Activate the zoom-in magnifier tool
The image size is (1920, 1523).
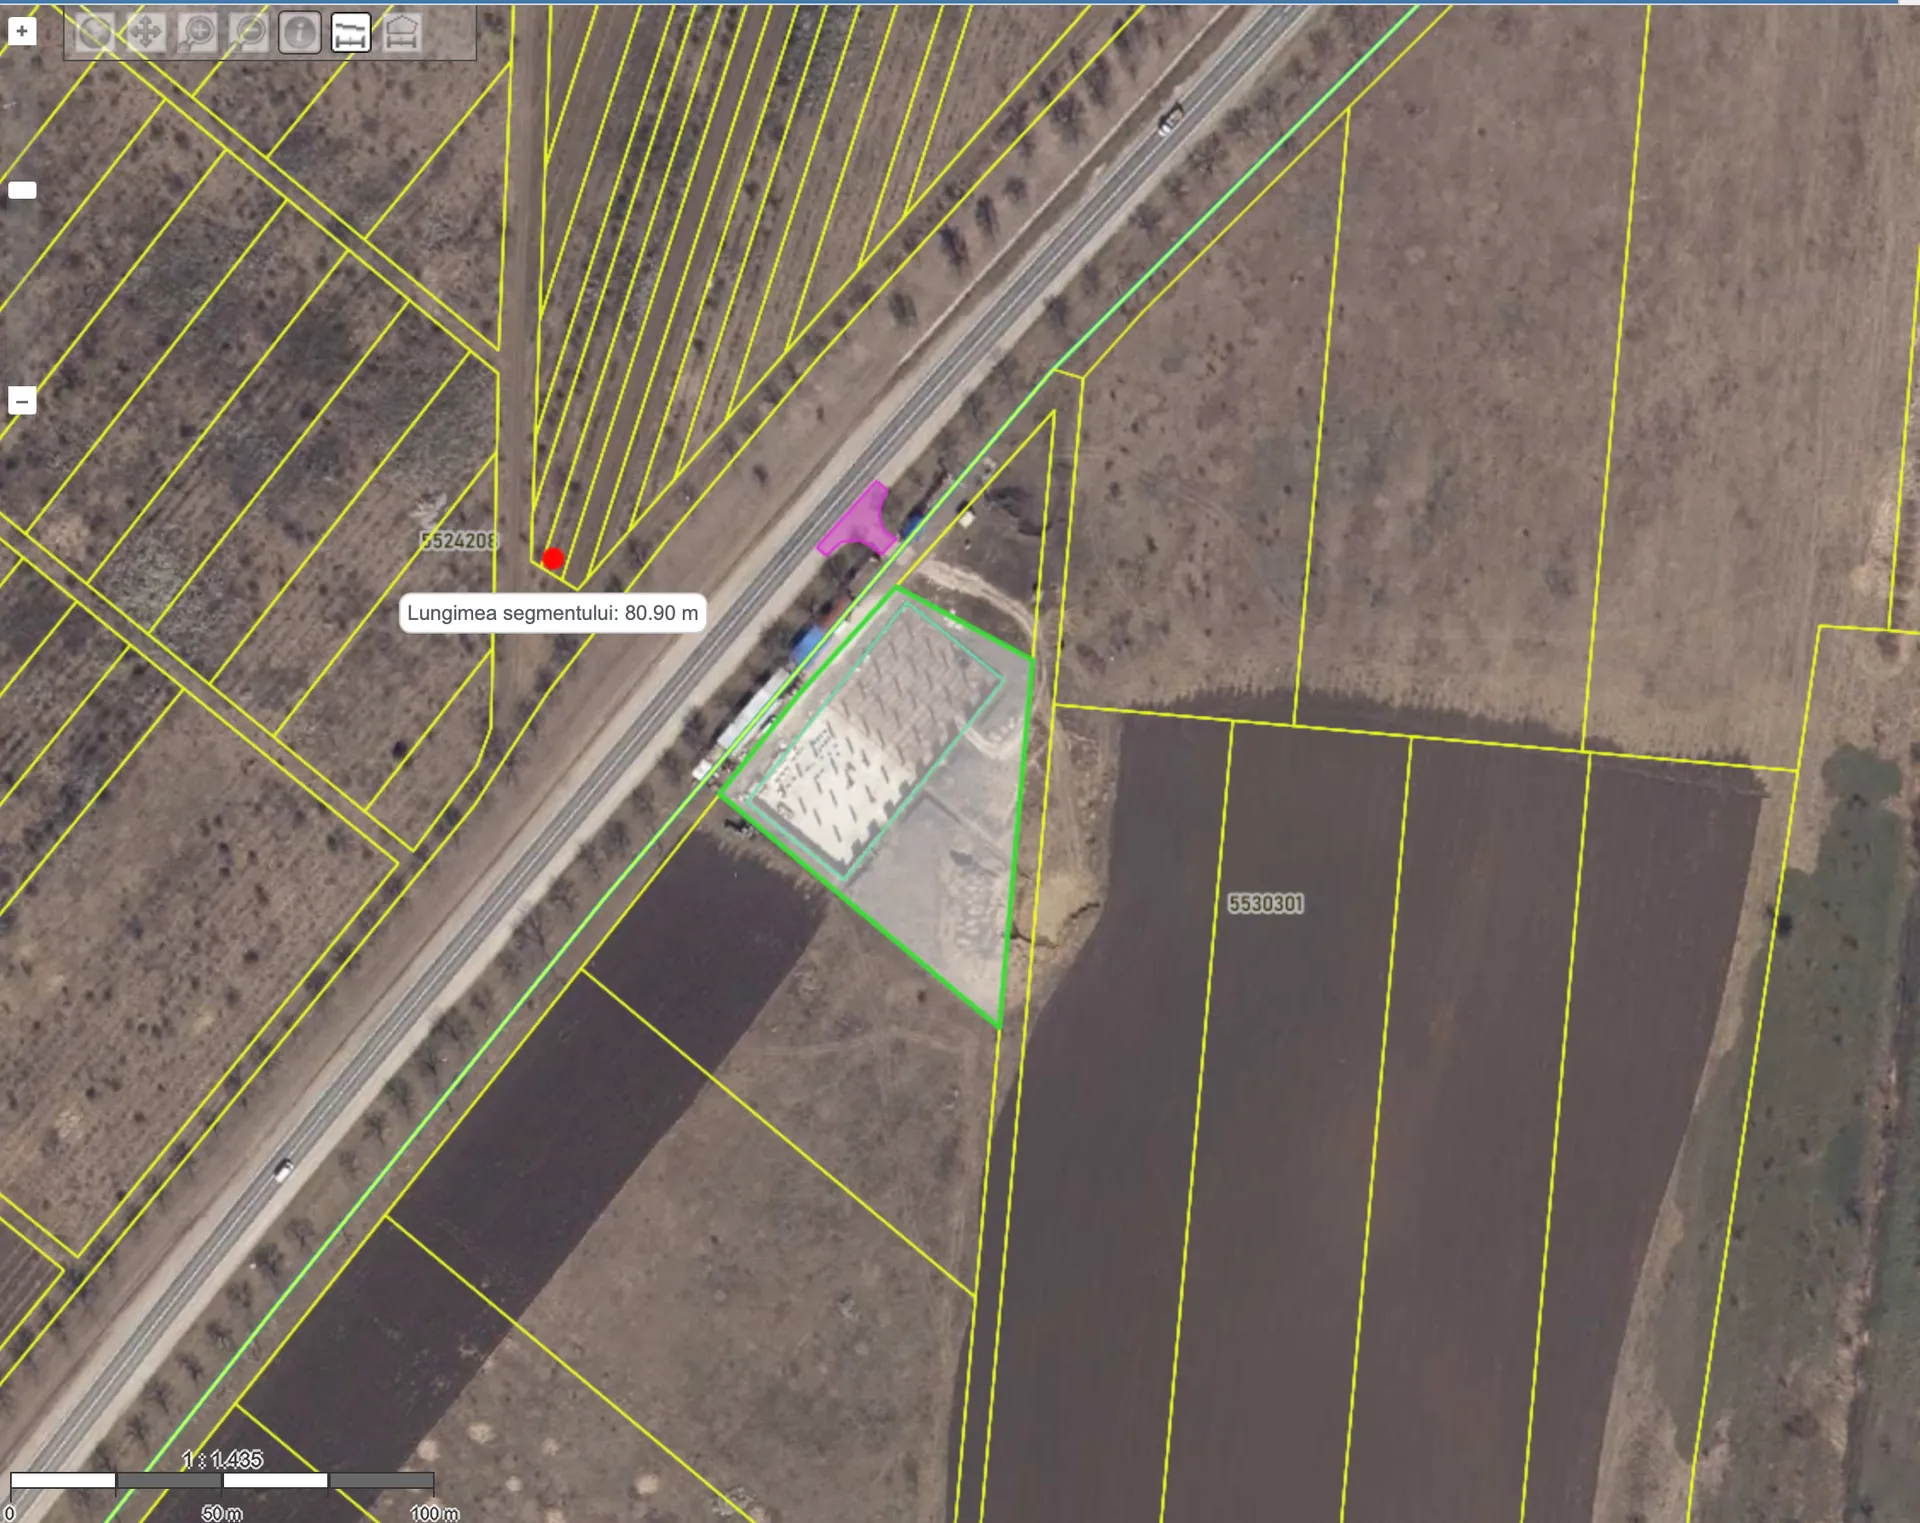tap(197, 32)
